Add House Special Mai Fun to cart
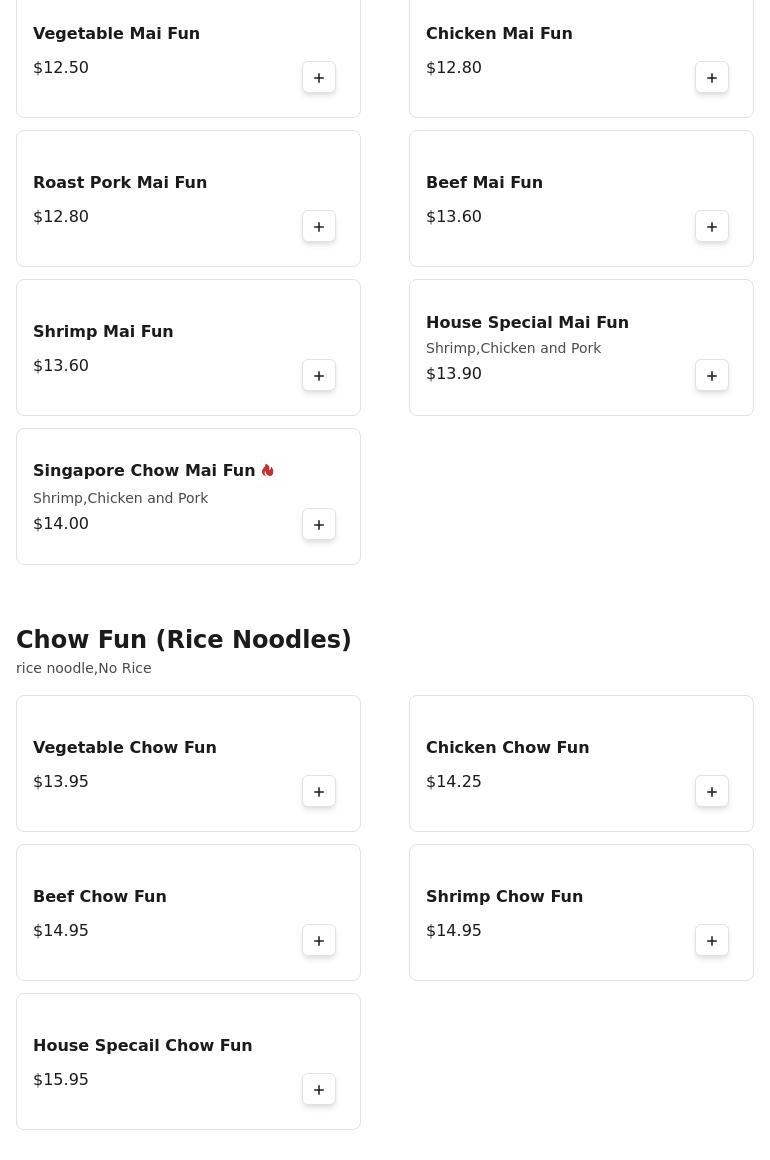This screenshot has width=770, height=1160. [712, 376]
